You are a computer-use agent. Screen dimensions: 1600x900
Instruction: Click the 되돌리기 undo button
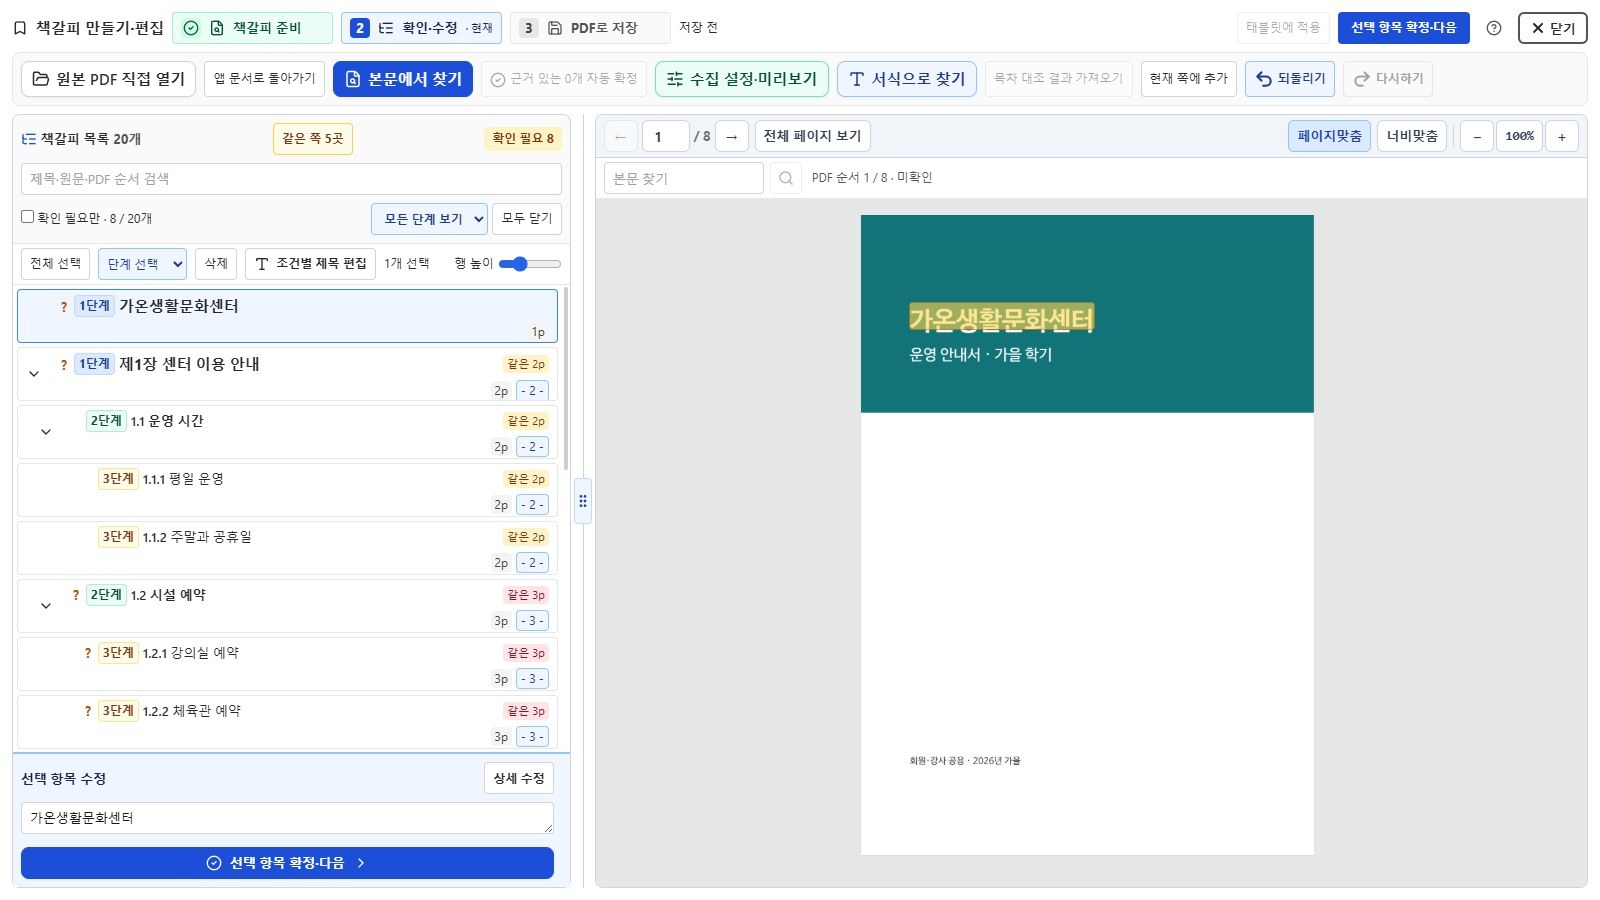1290,79
